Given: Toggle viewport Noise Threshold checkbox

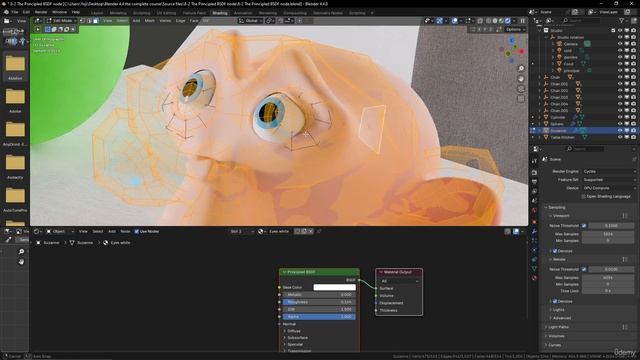Looking at the screenshot, I should [x=584, y=226].
